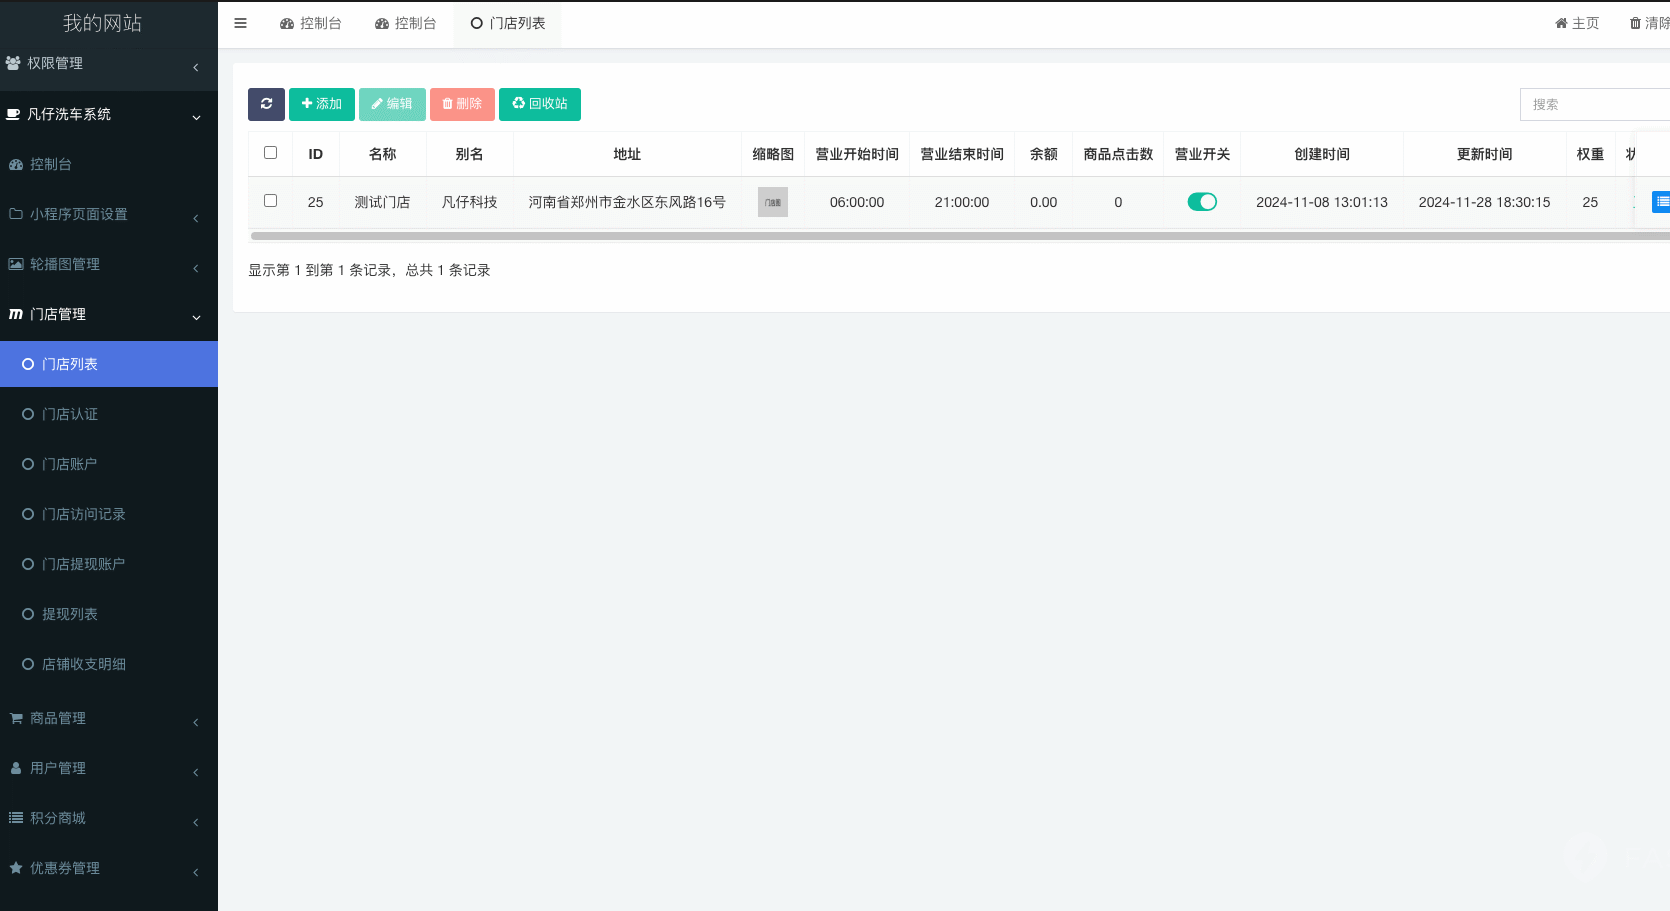Click the blue list icon in row 25
The height and width of the screenshot is (911, 1670).
[1660, 202]
